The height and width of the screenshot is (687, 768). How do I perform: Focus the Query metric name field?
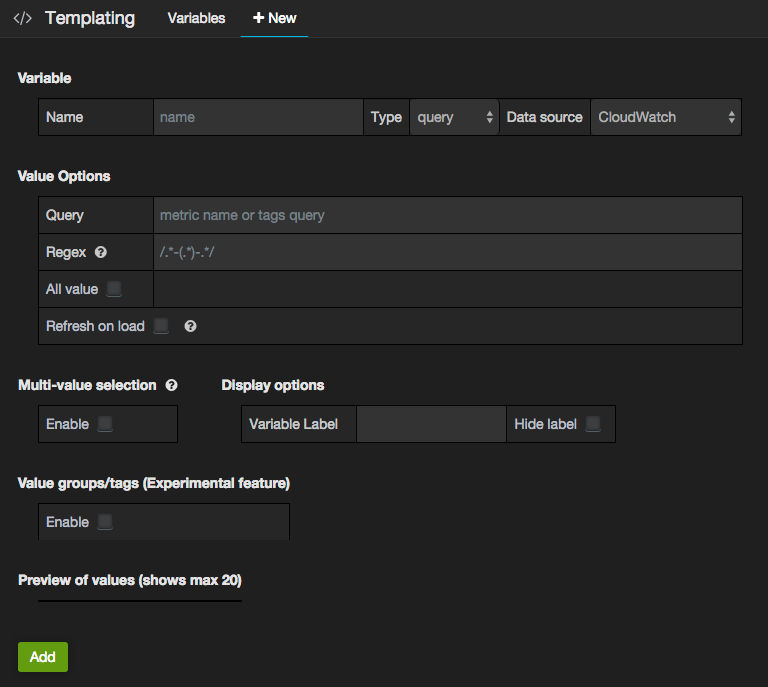click(447, 215)
